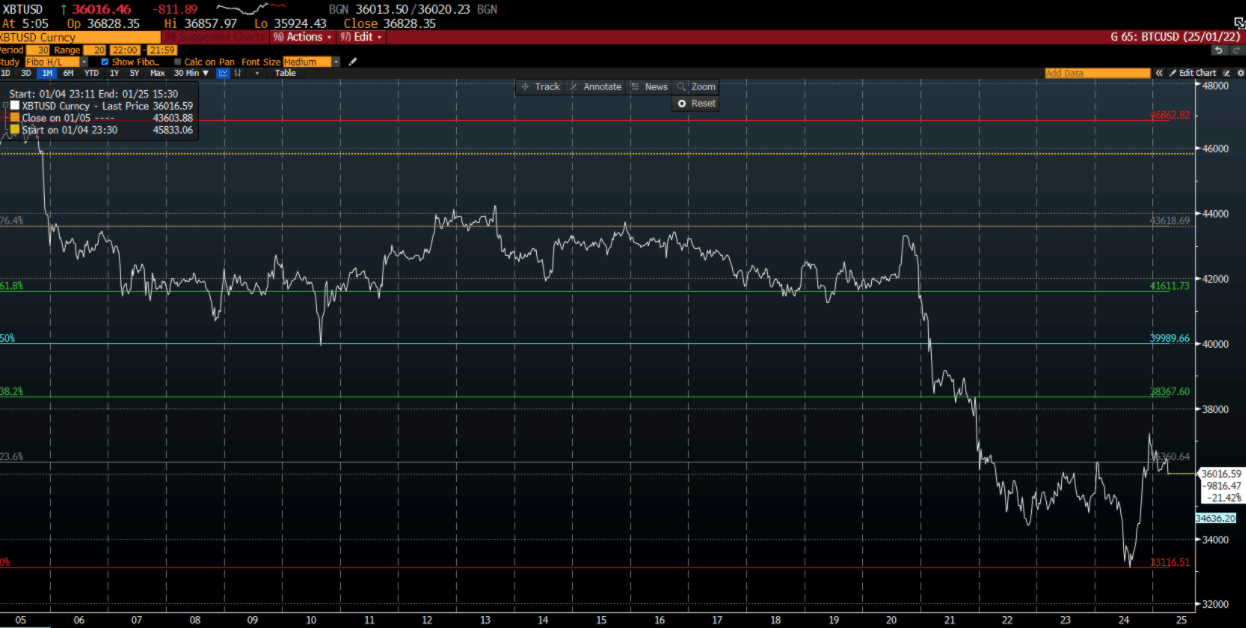Collapse panel with double left chevron

pos(1160,73)
